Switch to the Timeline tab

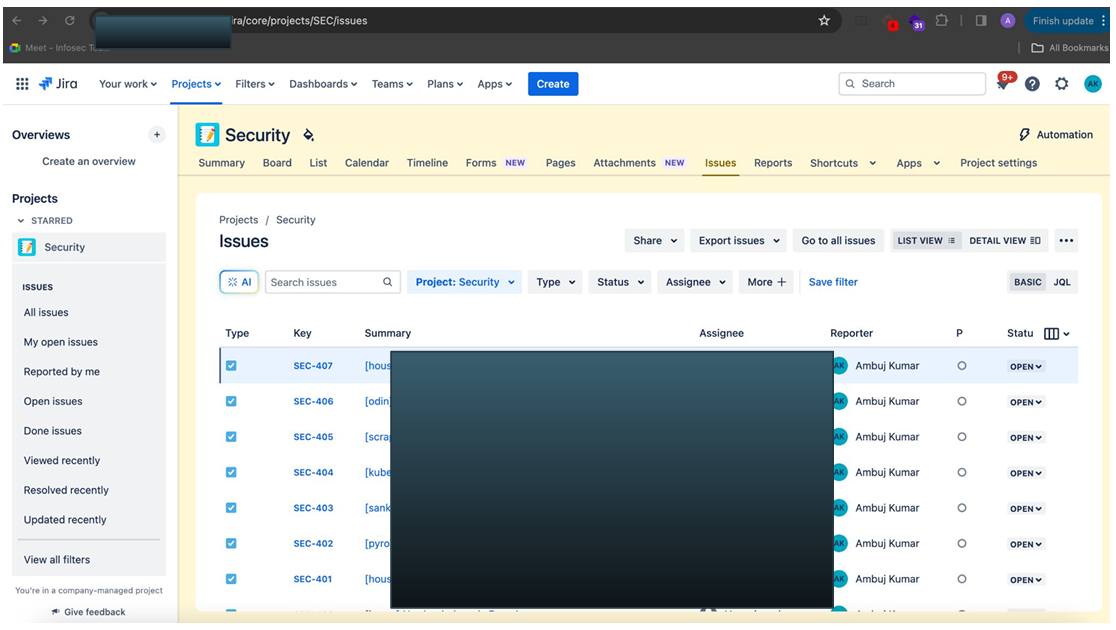pos(427,163)
